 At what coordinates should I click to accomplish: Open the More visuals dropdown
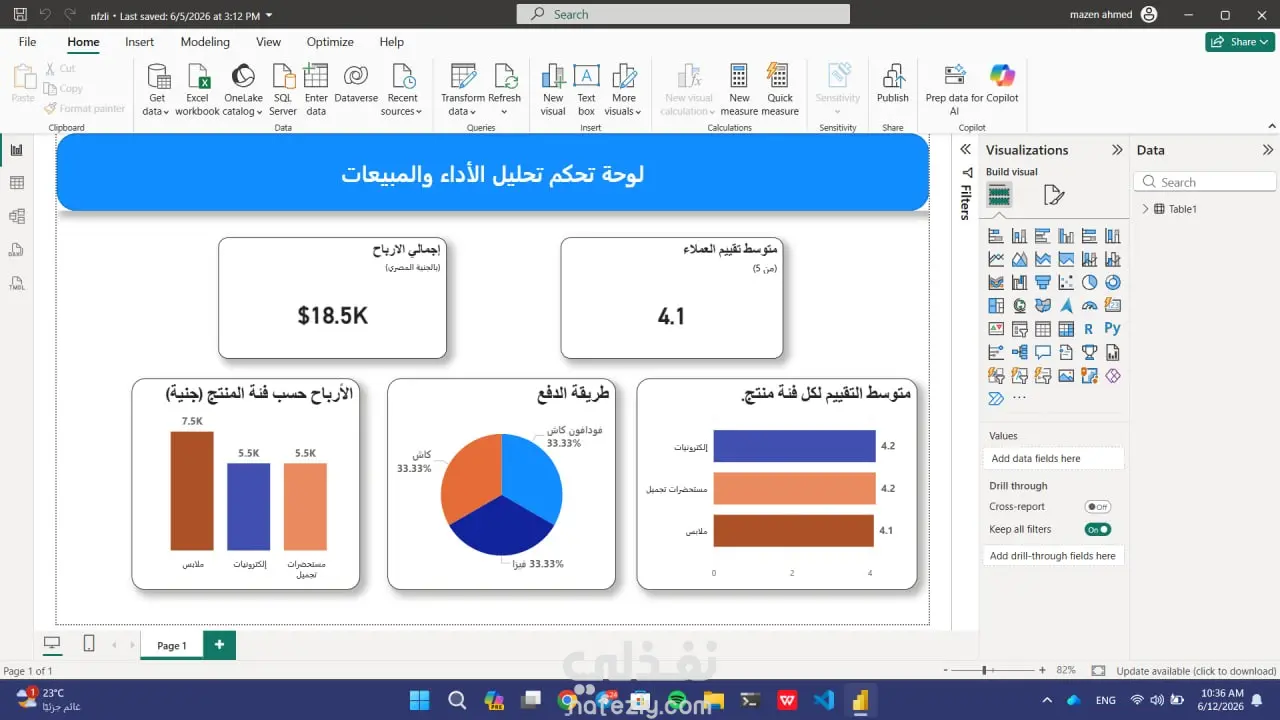[624, 90]
